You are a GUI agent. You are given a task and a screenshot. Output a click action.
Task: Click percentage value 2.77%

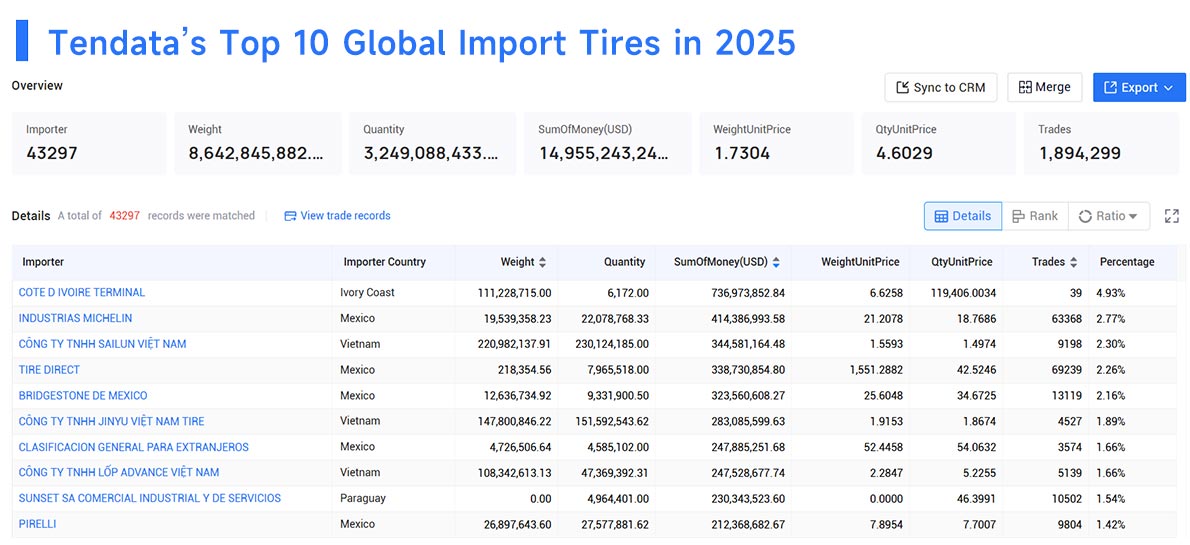(1112, 318)
